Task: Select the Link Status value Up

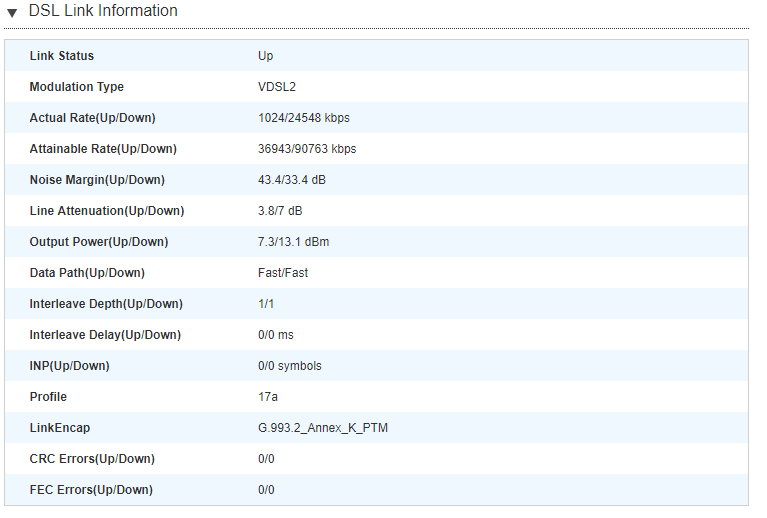Action: [266, 56]
